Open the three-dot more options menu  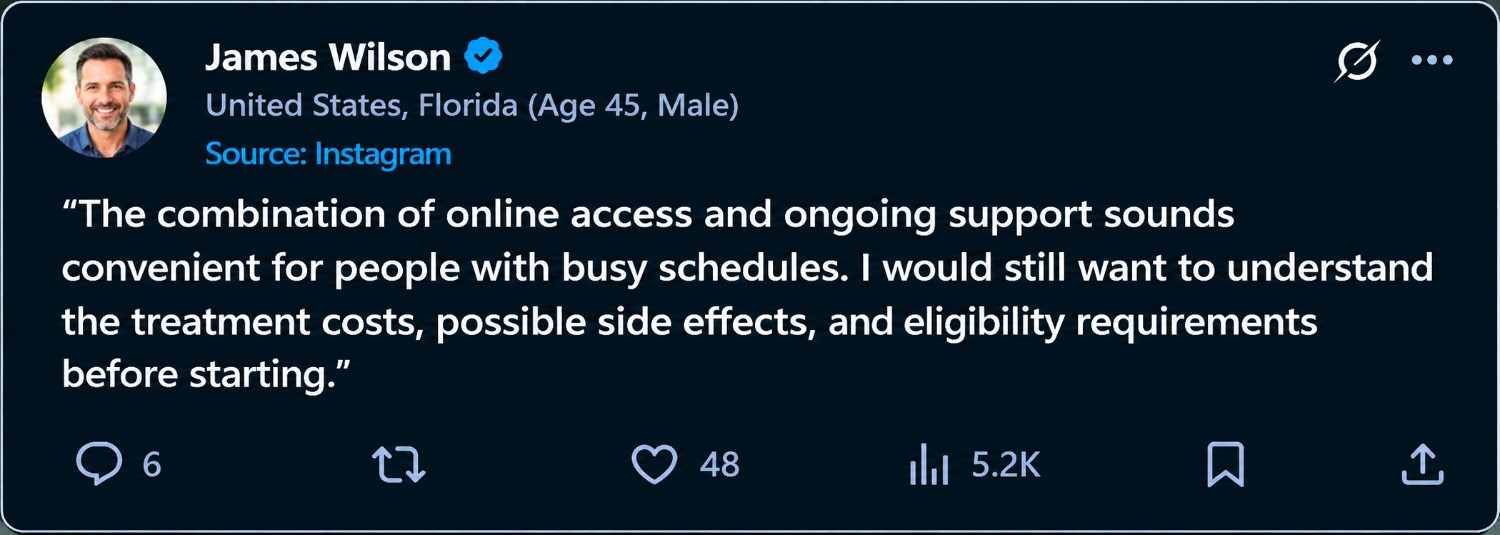[1431, 60]
